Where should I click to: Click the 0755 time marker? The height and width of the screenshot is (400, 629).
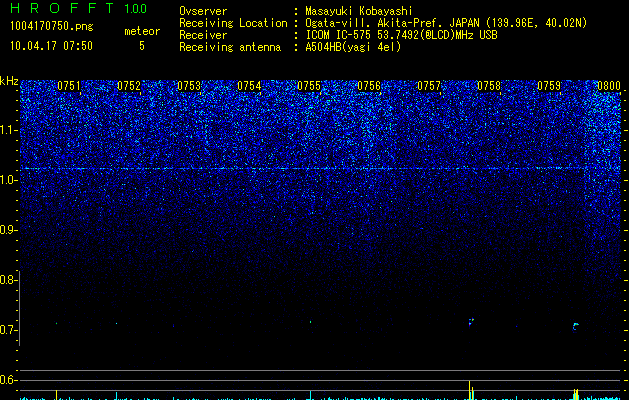tap(309, 86)
